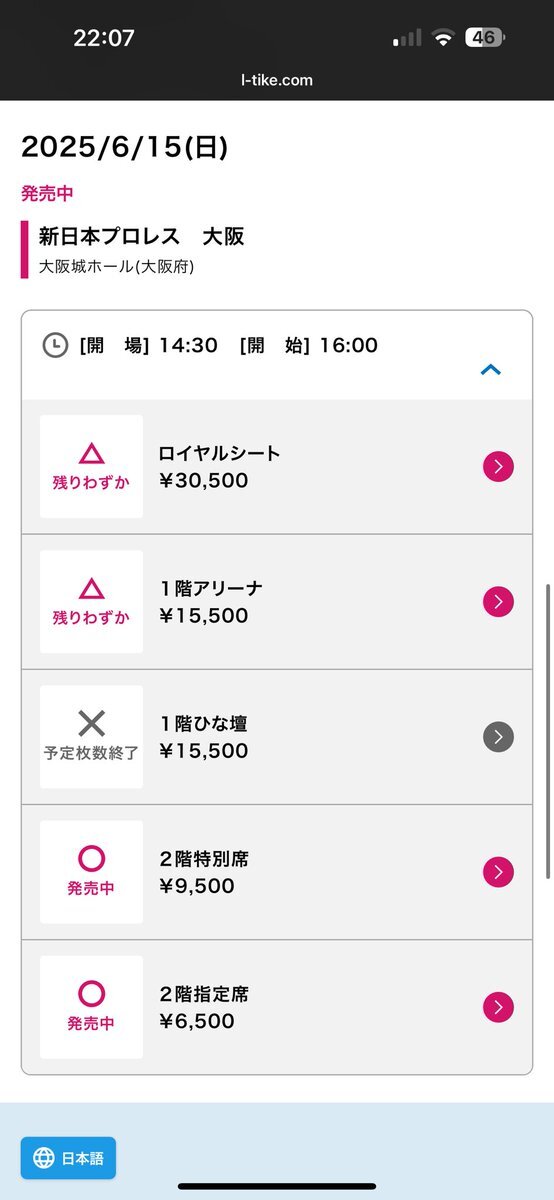
Task: Tap the 新日本プロレス 大阪 event title
Action: pyautogui.click(x=141, y=237)
